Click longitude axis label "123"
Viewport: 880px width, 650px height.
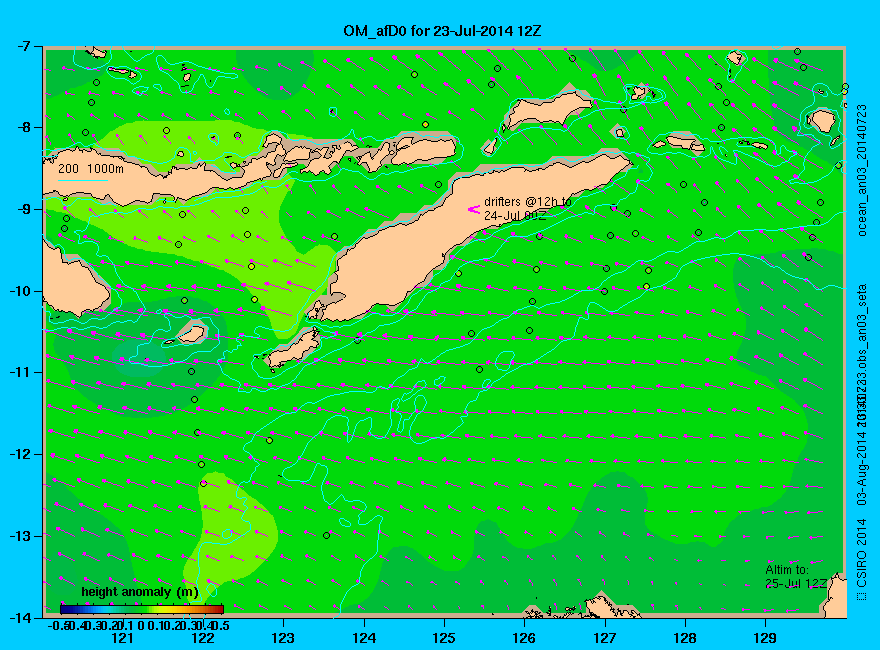(283, 638)
